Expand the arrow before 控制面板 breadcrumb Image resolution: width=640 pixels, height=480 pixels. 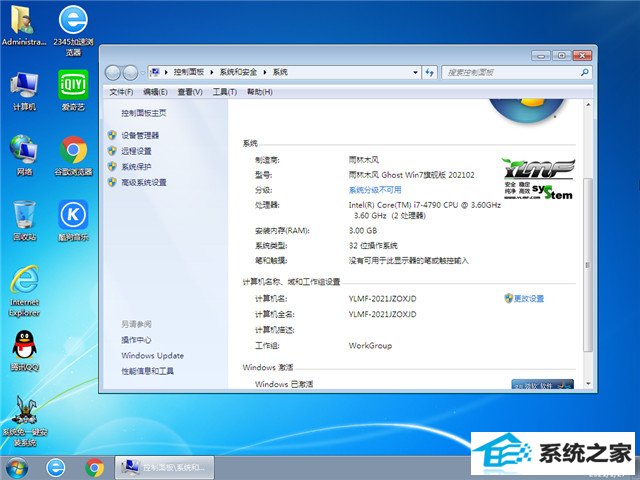tap(166, 72)
